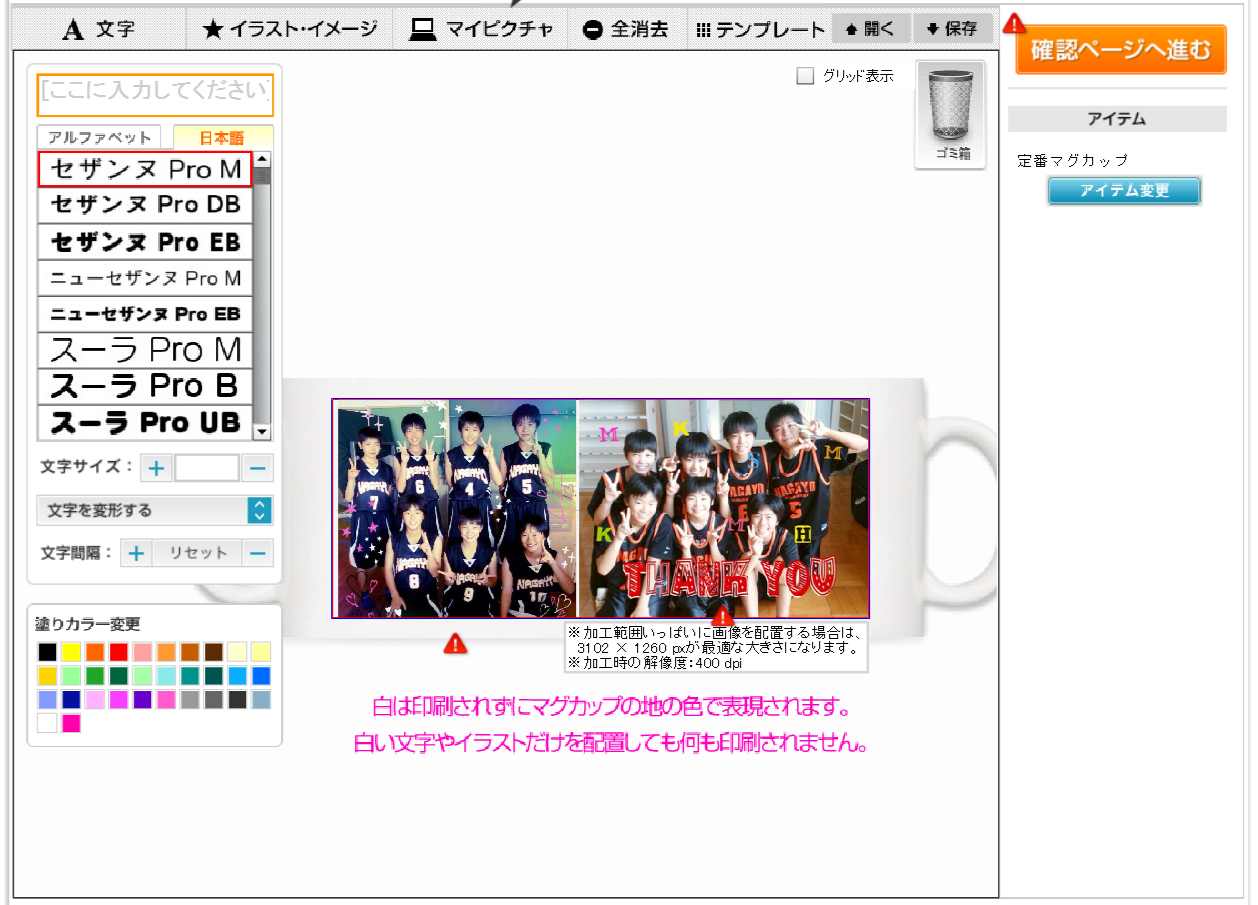Switch to the 日本語 font tab
The height and width of the screenshot is (905, 1258).
click(x=222, y=138)
